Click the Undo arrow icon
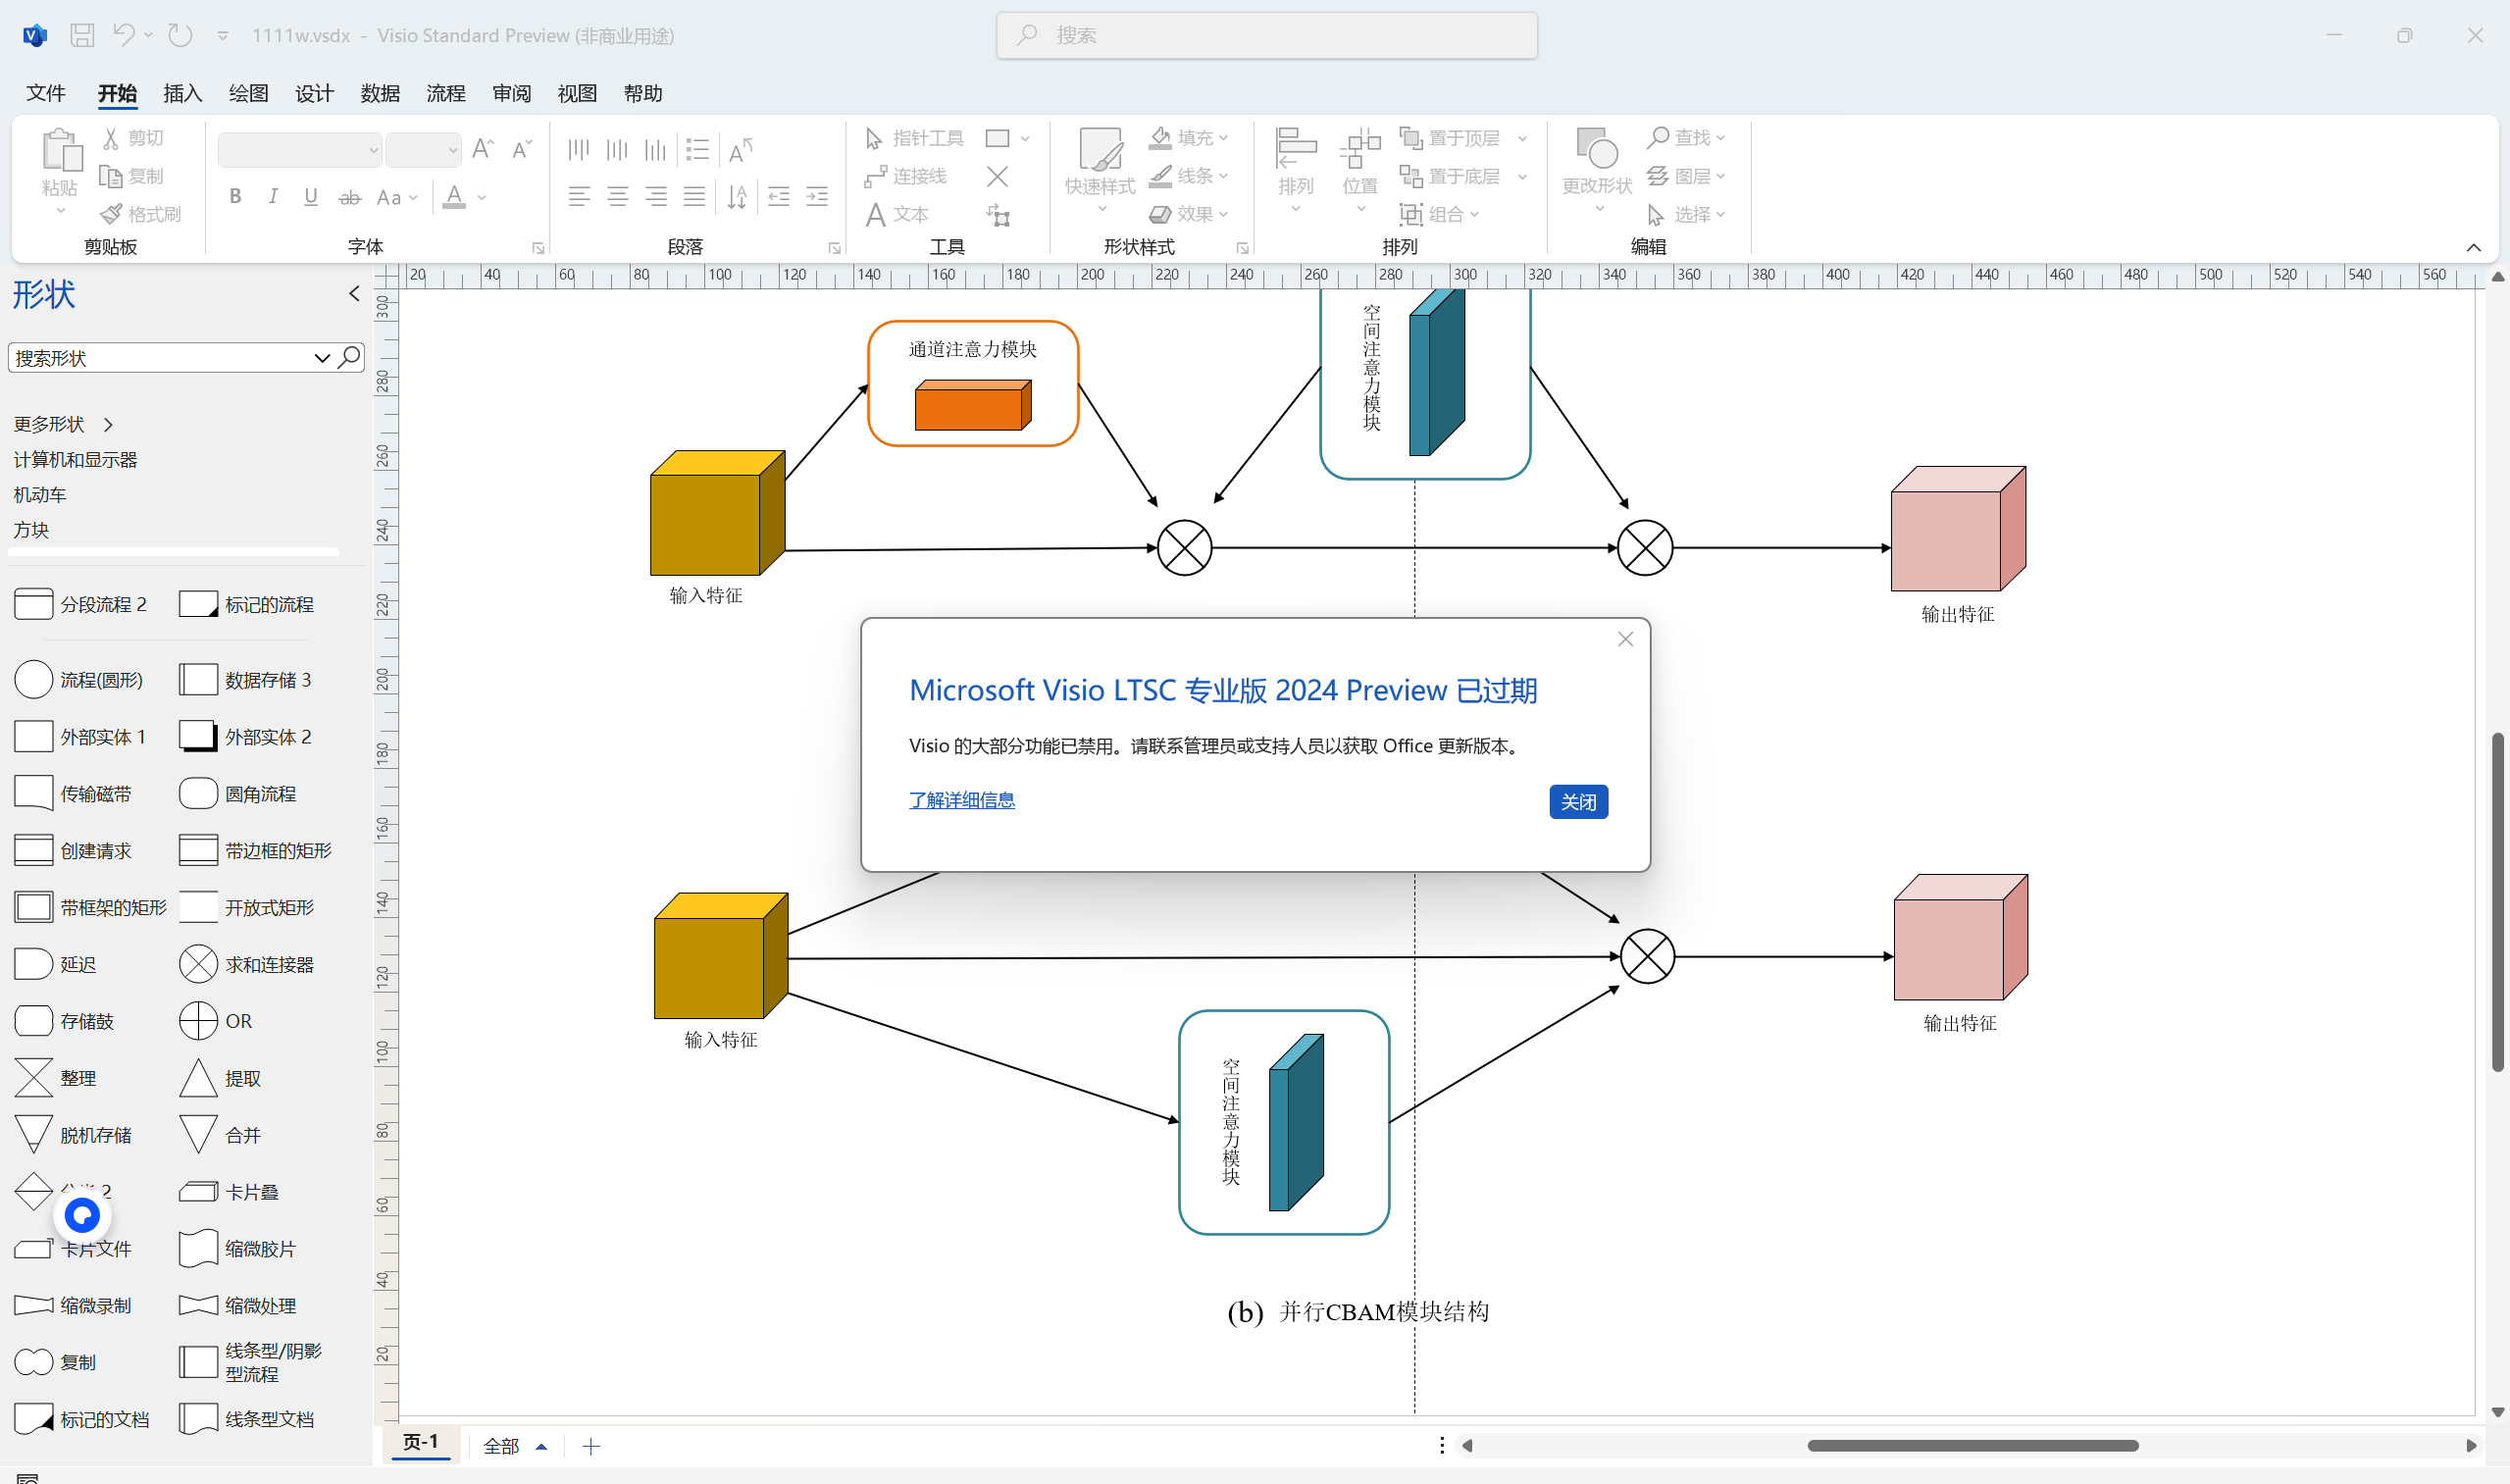This screenshot has height=1484, width=2510. 123,35
